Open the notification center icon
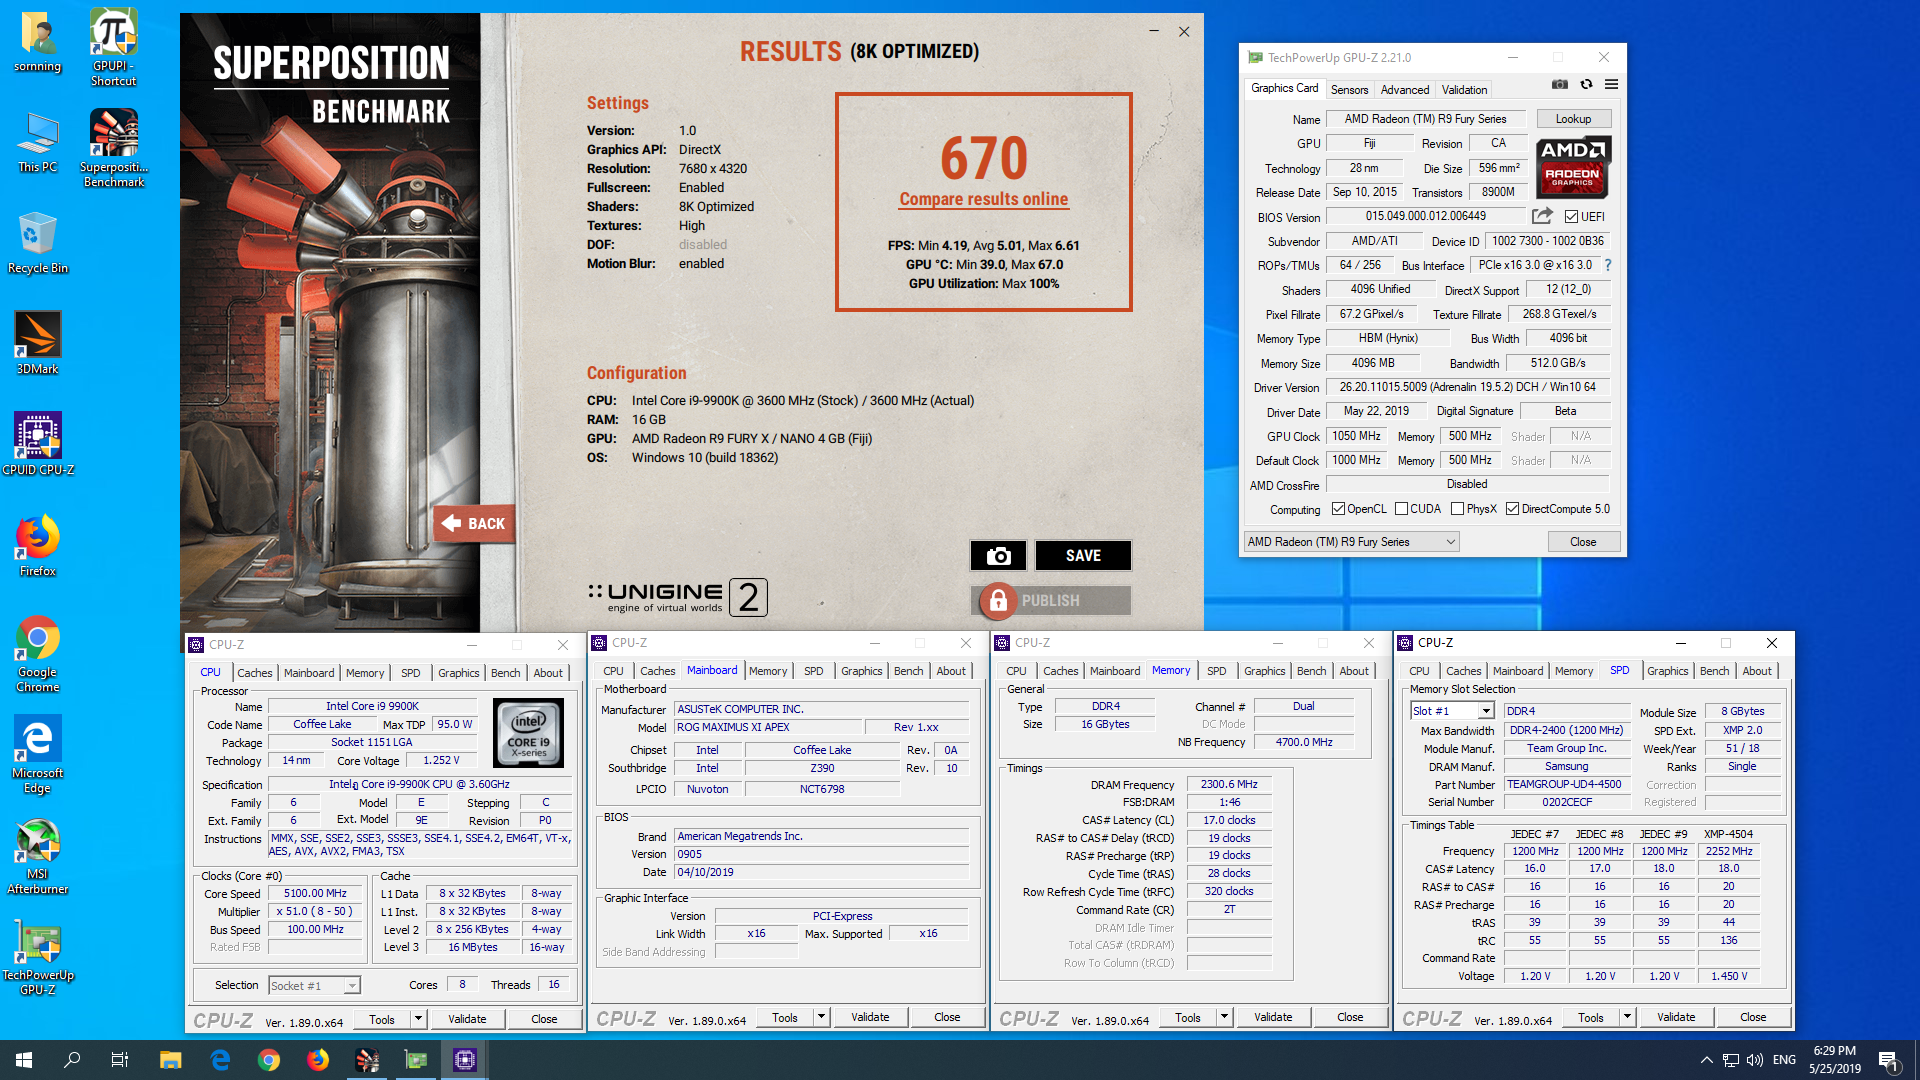Screen dimensions: 1920x1080 point(1889,1060)
